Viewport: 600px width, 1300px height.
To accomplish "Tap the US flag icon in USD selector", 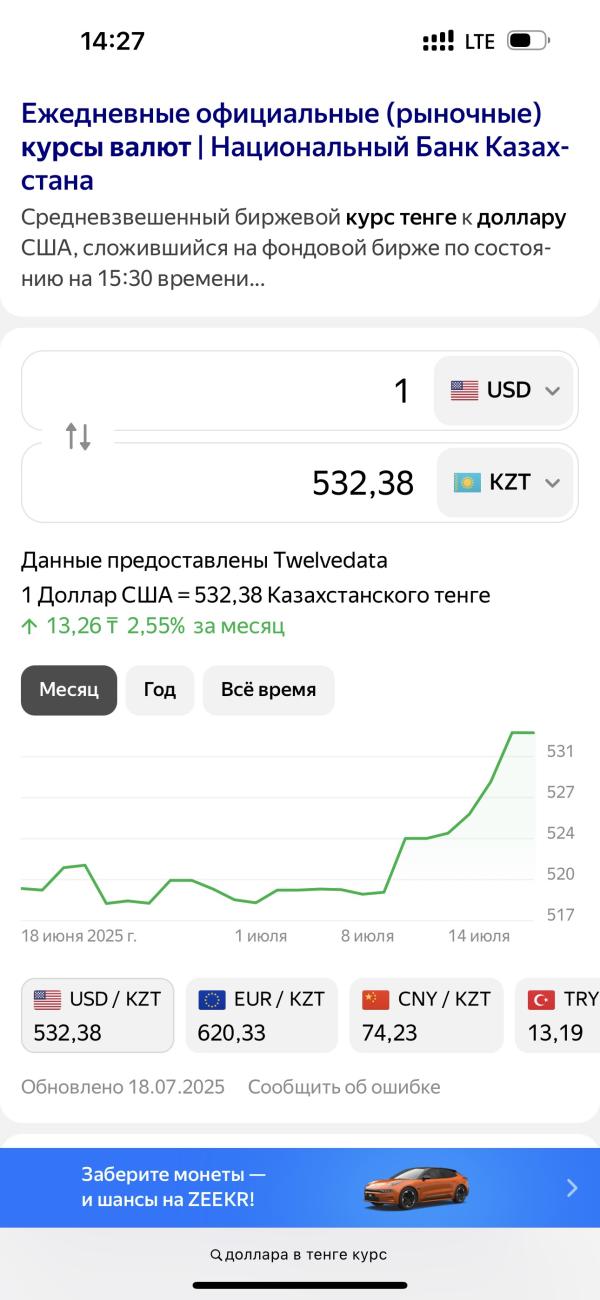I will pos(464,390).
